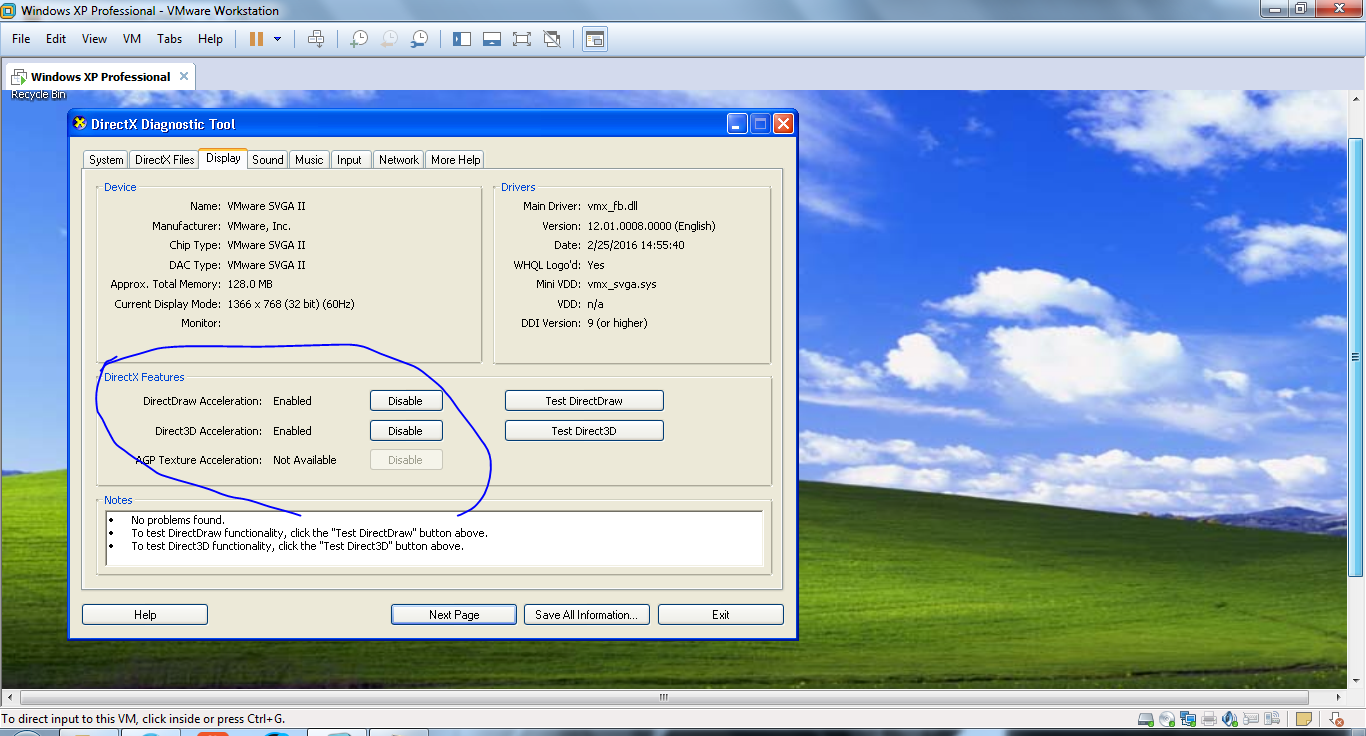Viewport: 1366px width, 736px height.
Task: Click the 'No problems found.' note
Action: (178, 520)
